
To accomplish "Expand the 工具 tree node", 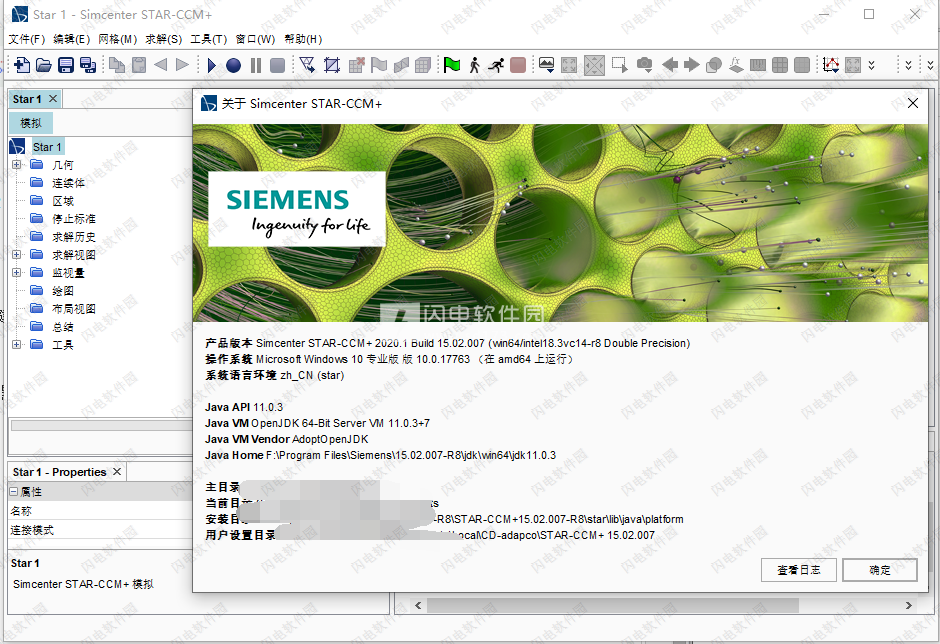I will [16, 344].
